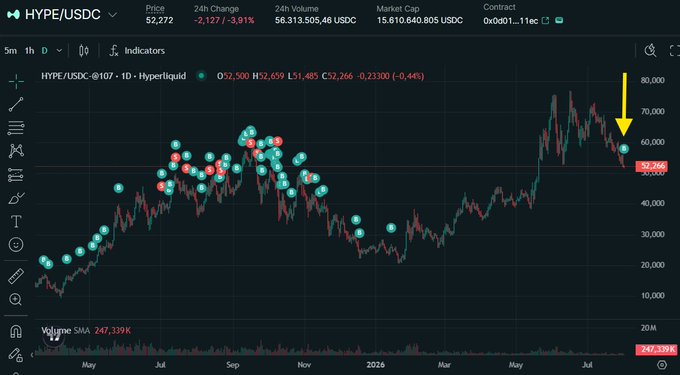Click the Hyperliquid logo icon

point(13,15)
